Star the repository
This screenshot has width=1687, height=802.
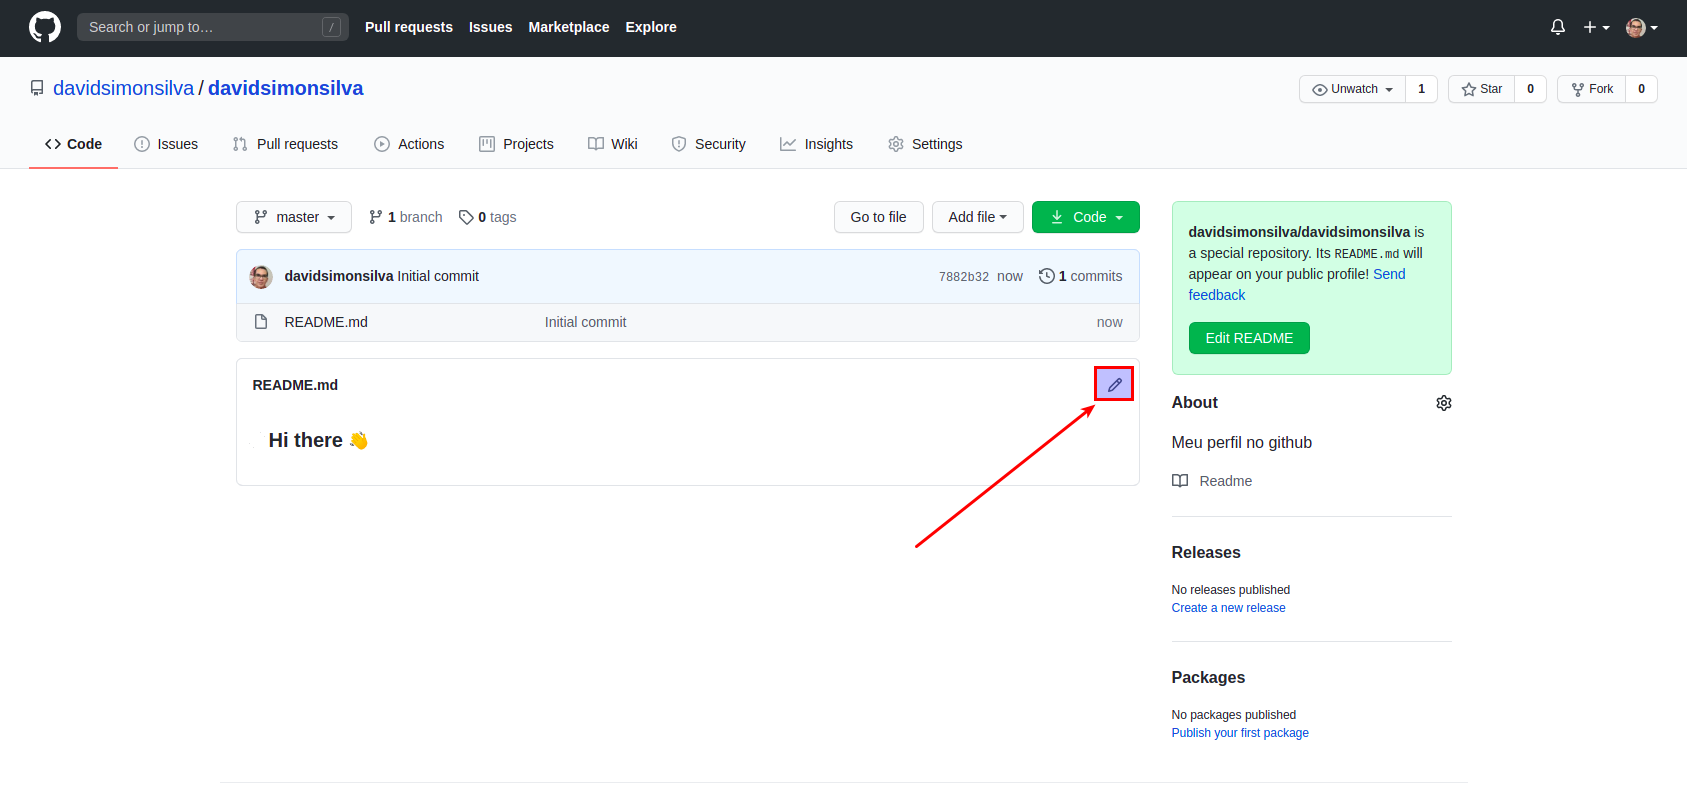click(1482, 89)
